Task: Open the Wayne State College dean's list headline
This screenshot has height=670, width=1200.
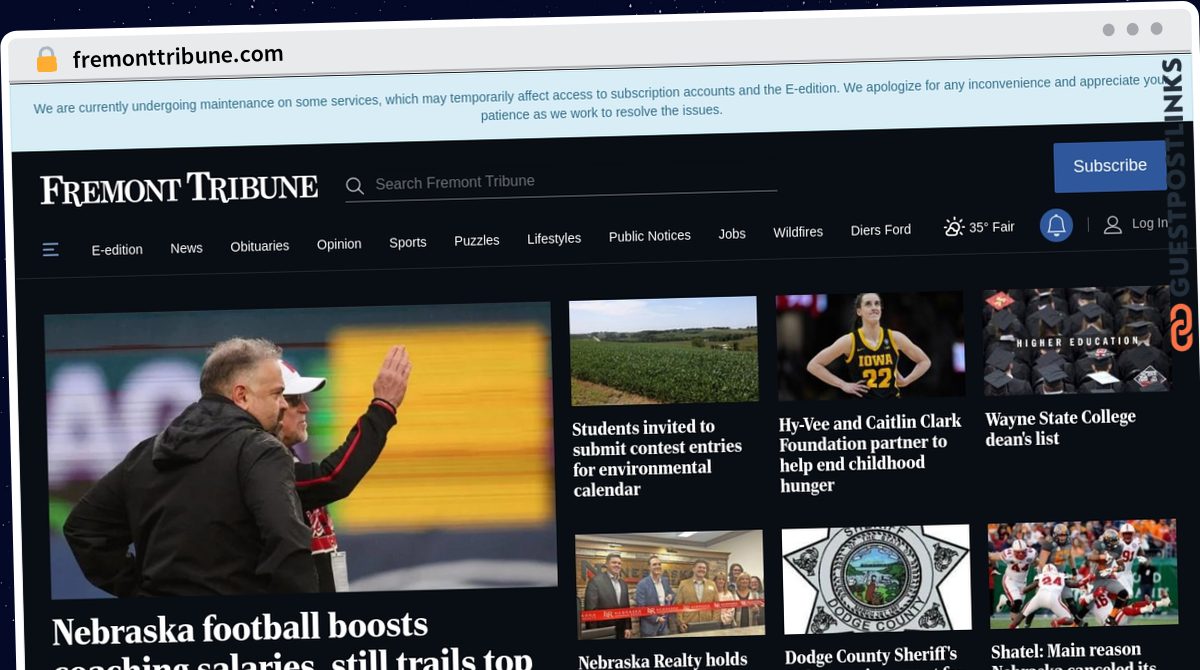Action: 1060,427
